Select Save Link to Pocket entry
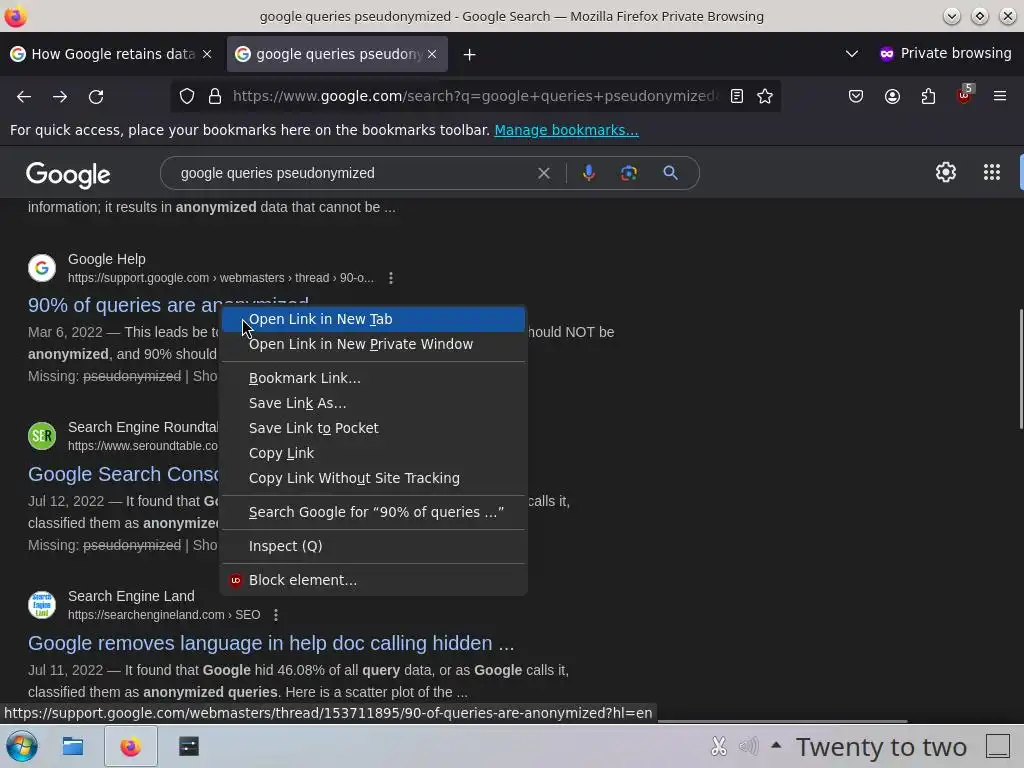This screenshot has width=1024, height=768. pos(373,428)
